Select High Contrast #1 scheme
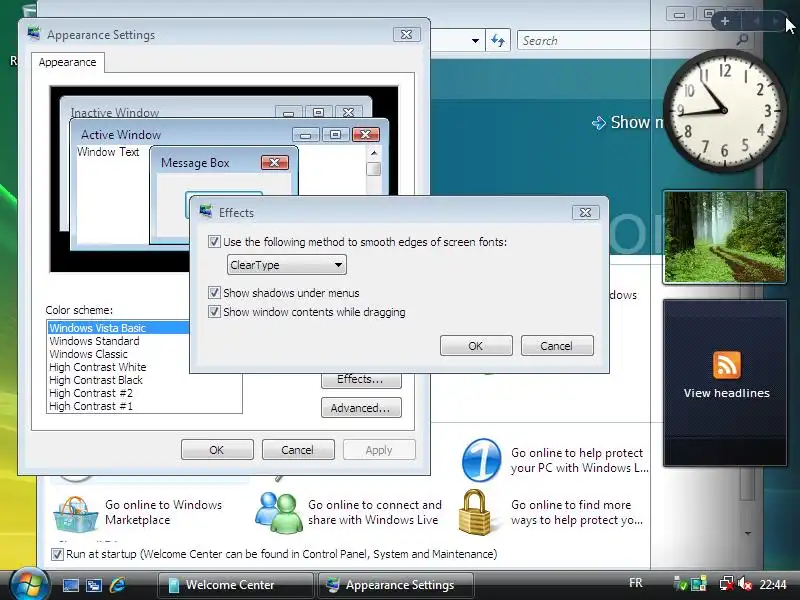 (x=91, y=406)
